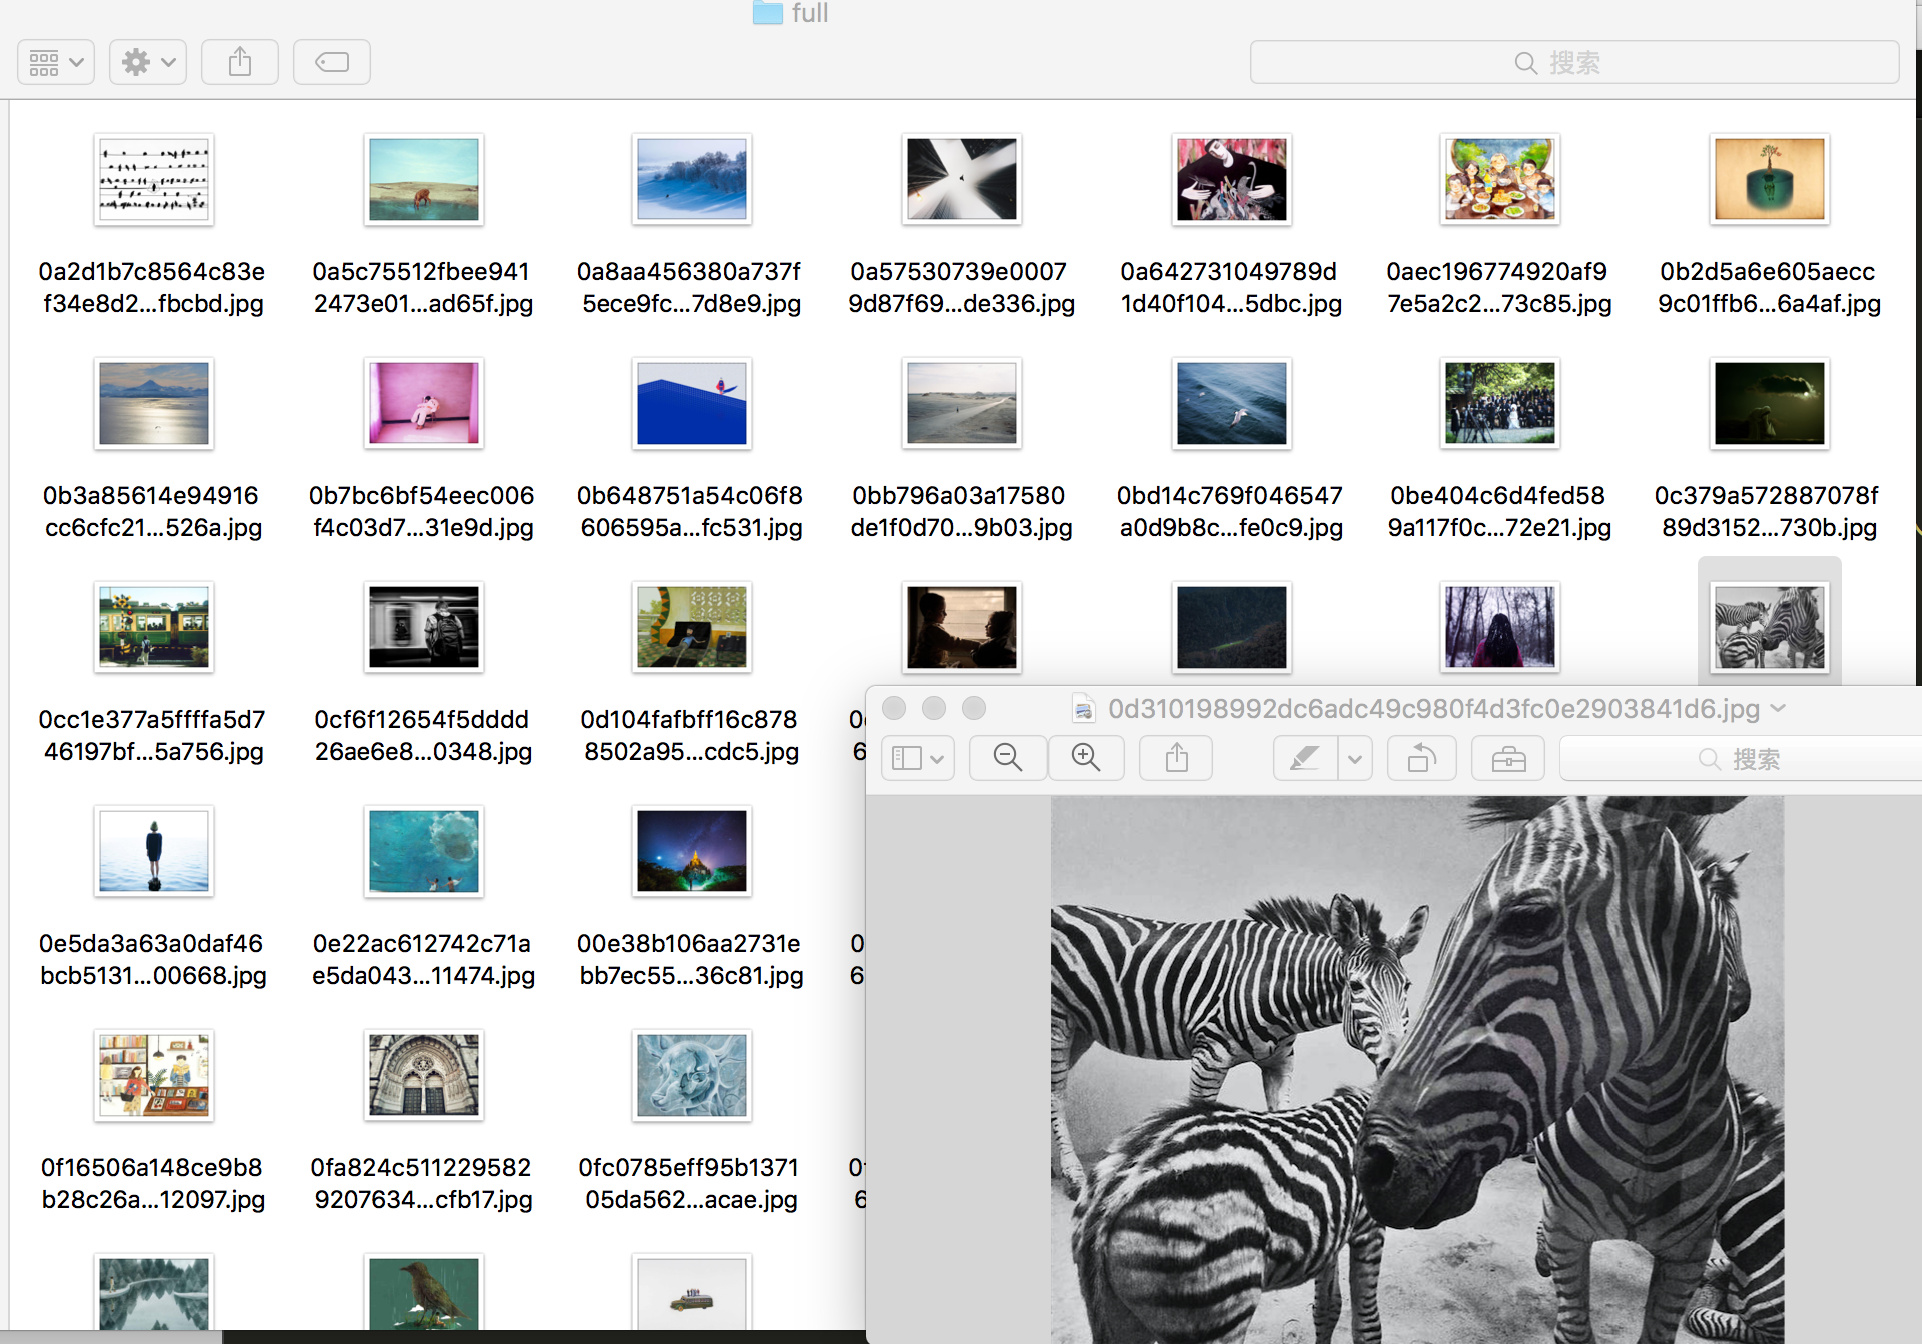Select the person-on-water thumbnail 0e5da3a63a0daf46
1922x1344 pixels.
tap(154, 851)
